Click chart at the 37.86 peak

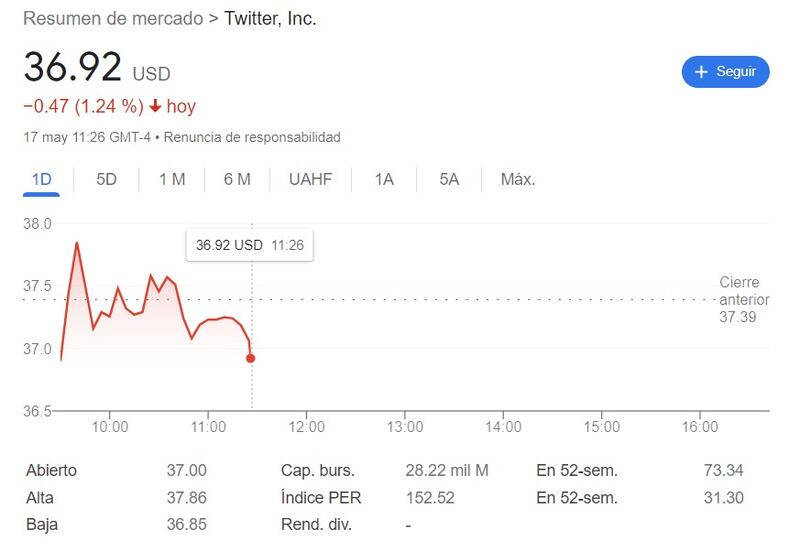pyautogui.click(x=77, y=243)
